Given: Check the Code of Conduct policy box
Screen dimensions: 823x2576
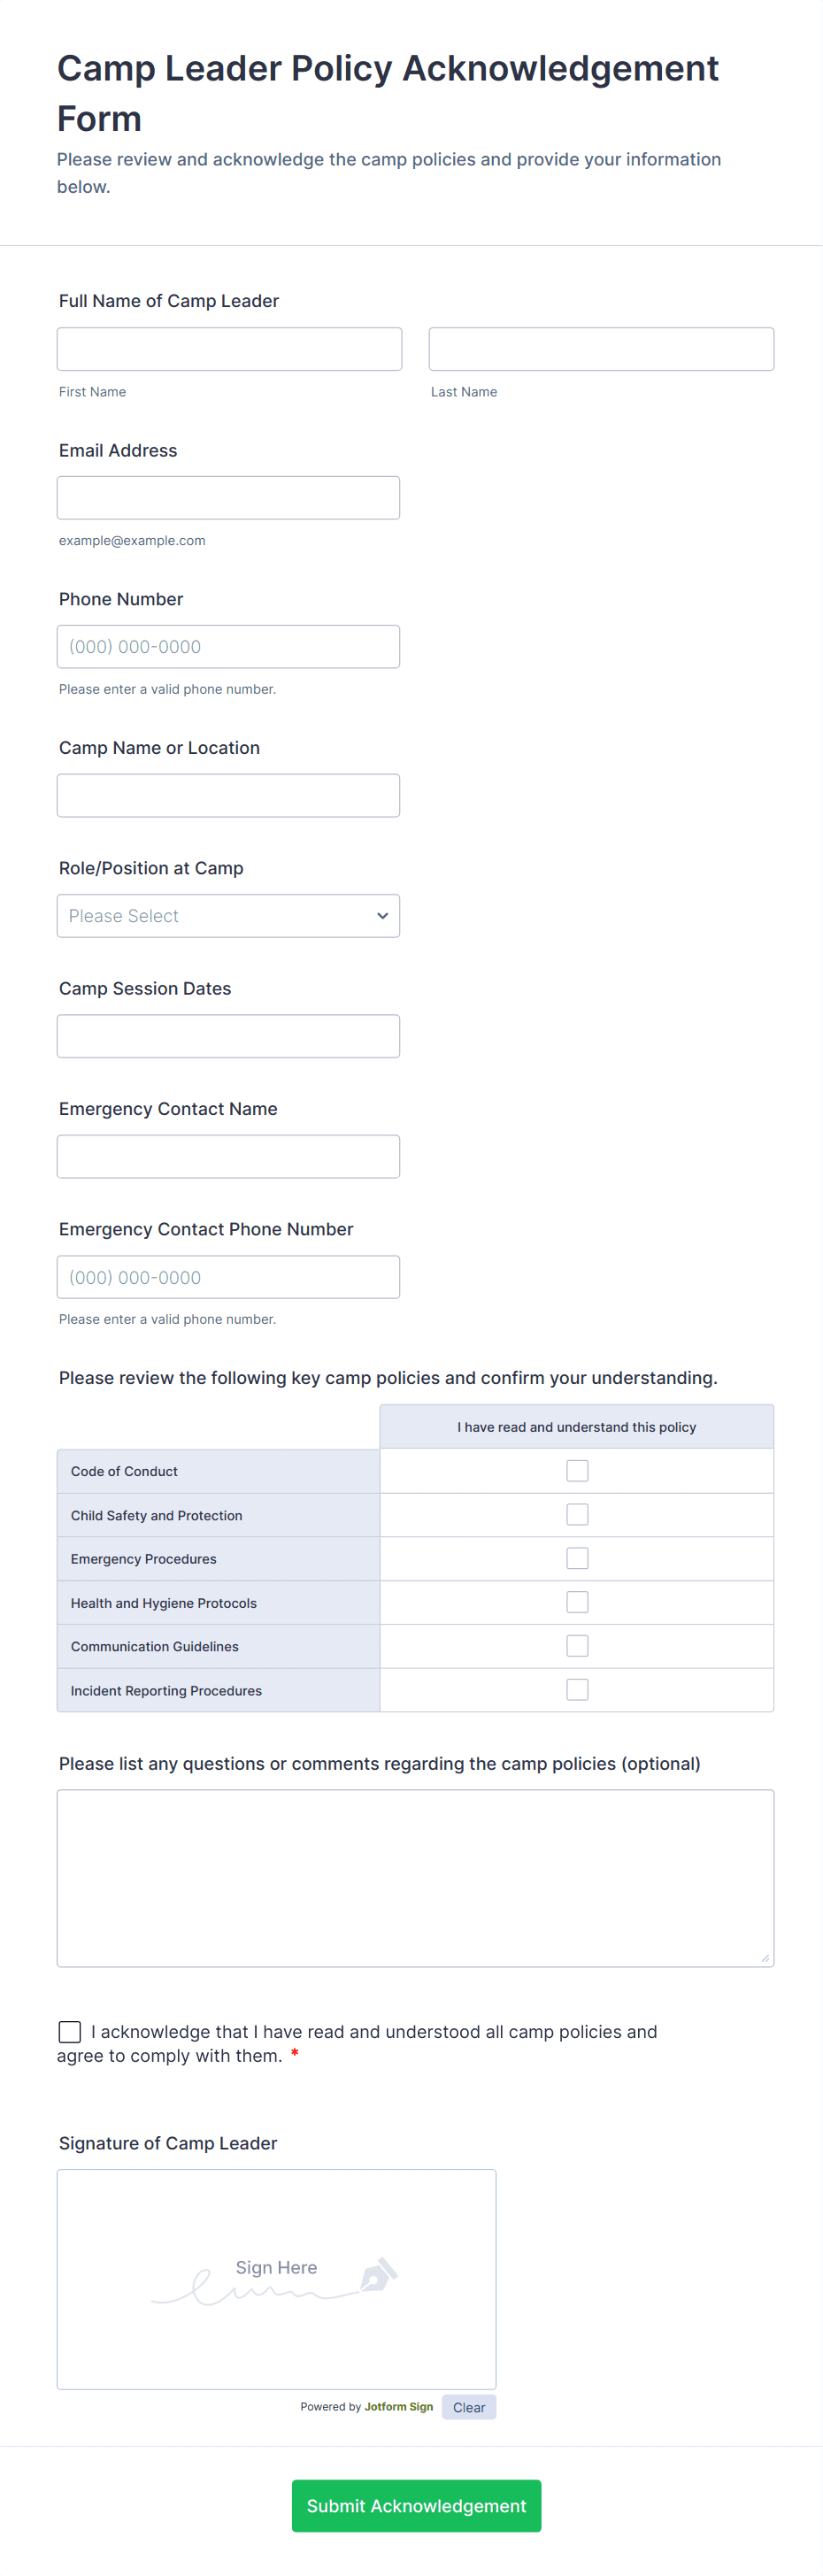Looking at the screenshot, I should pyautogui.click(x=577, y=1471).
